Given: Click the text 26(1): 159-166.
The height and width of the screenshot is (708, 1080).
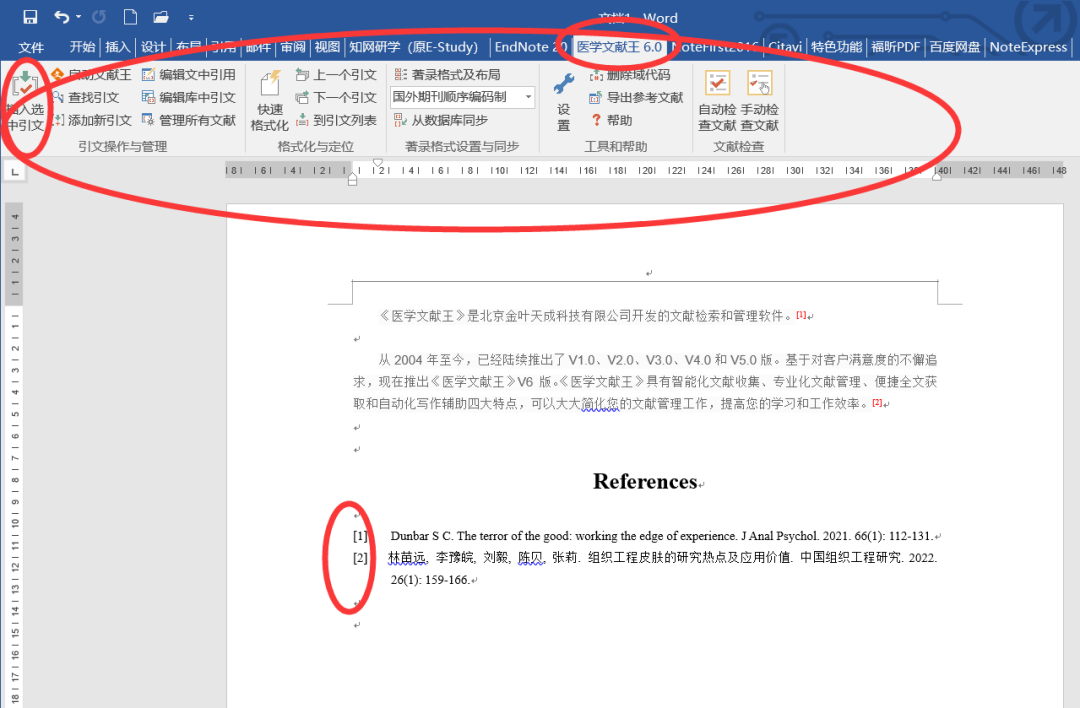Looking at the screenshot, I should pos(430,580).
